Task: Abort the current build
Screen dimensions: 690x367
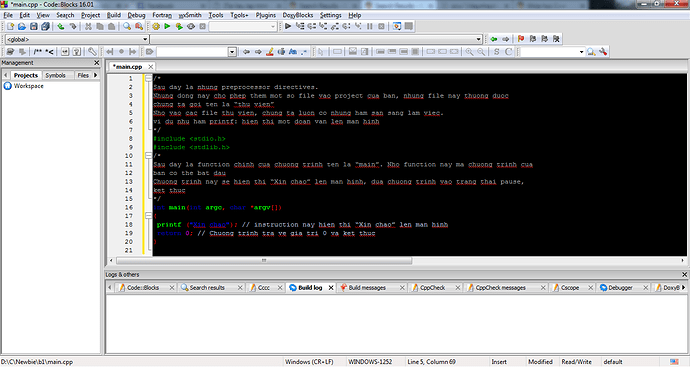Action: coord(202,26)
